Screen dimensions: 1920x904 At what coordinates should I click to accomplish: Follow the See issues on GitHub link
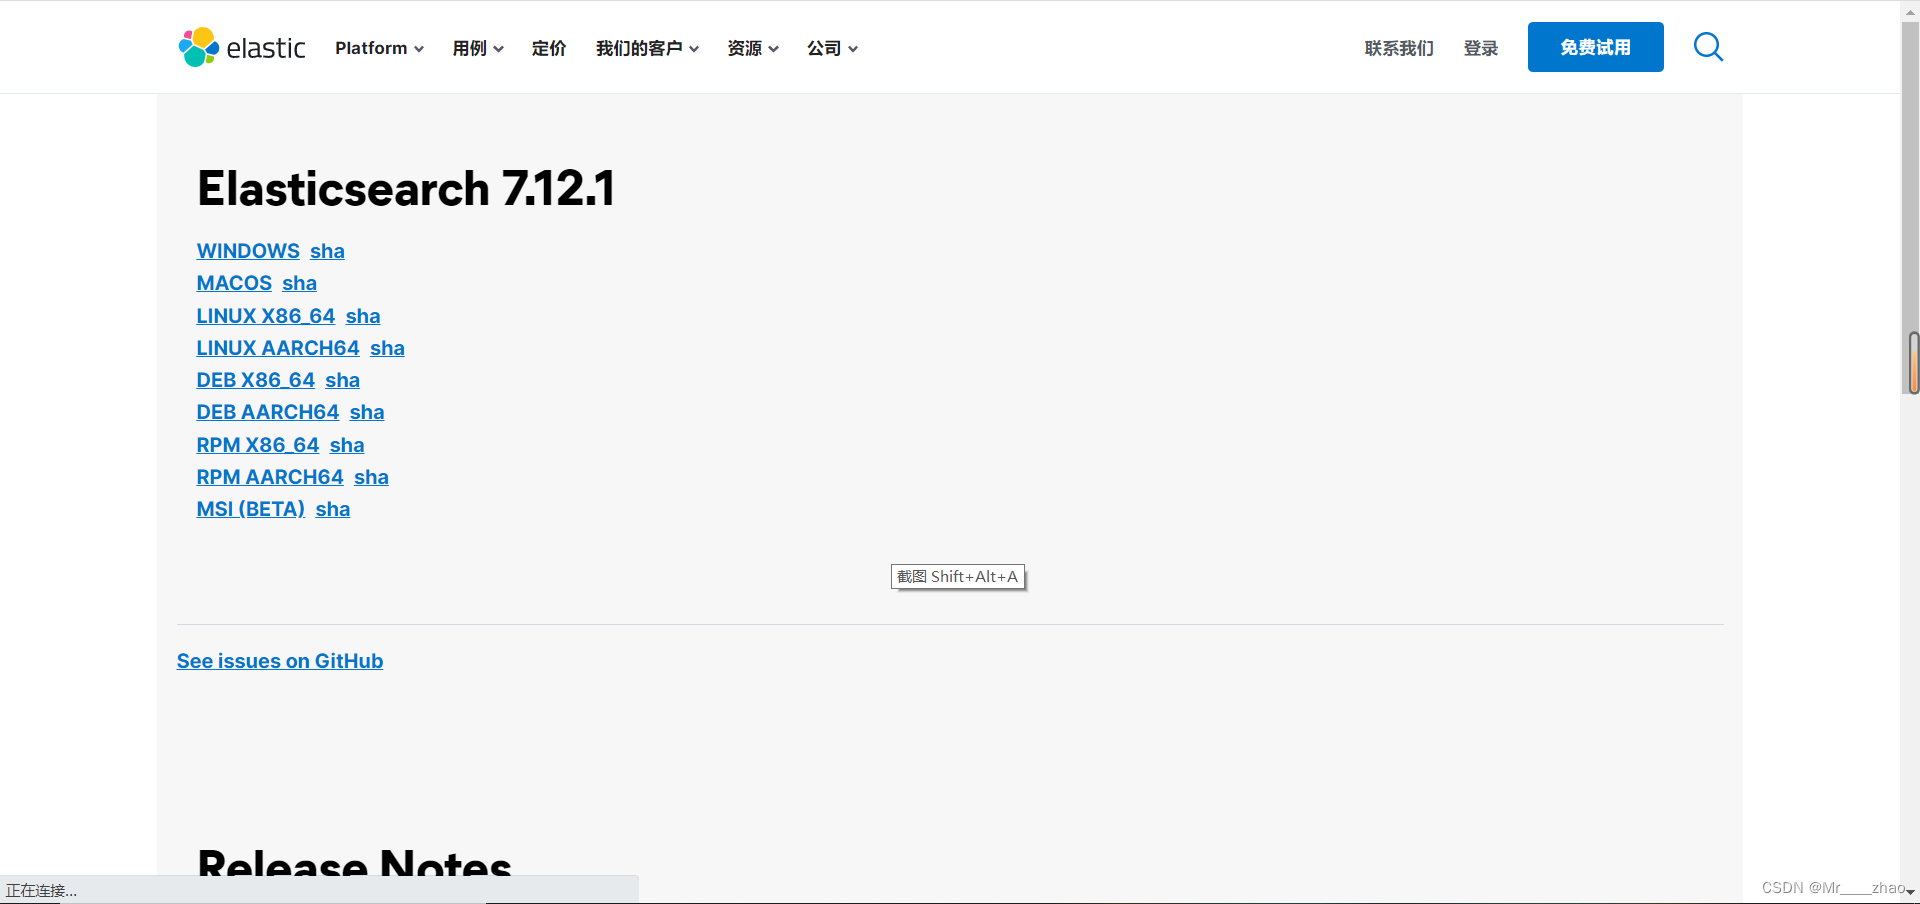click(x=280, y=661)
